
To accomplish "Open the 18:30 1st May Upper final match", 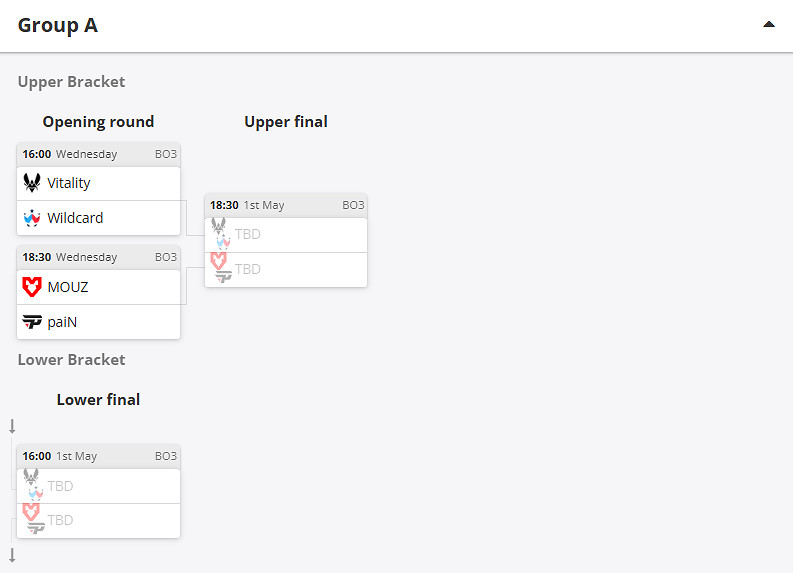I will point(286,205).
